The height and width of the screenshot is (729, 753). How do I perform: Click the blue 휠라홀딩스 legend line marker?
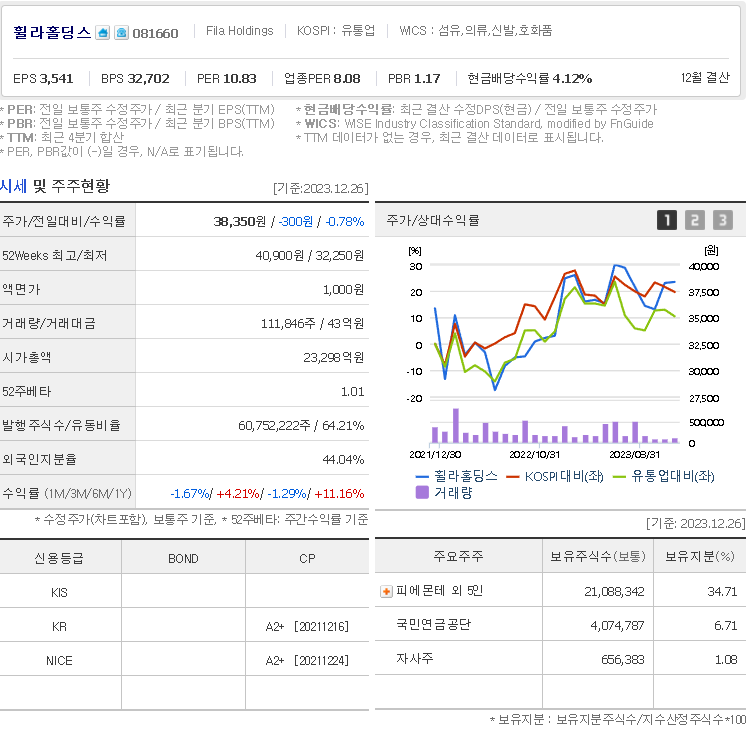(422, 476)
